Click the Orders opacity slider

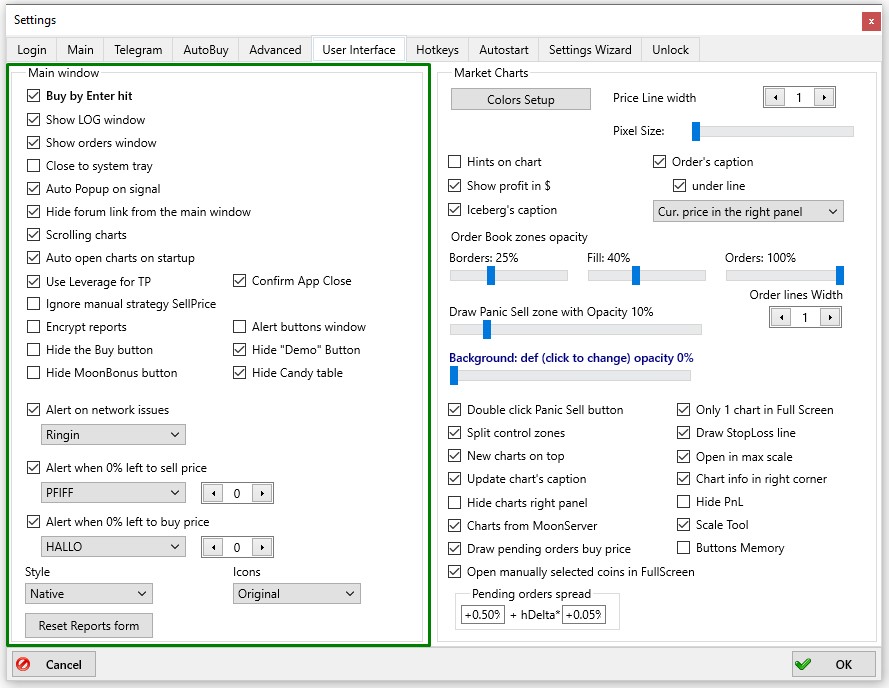785,276
